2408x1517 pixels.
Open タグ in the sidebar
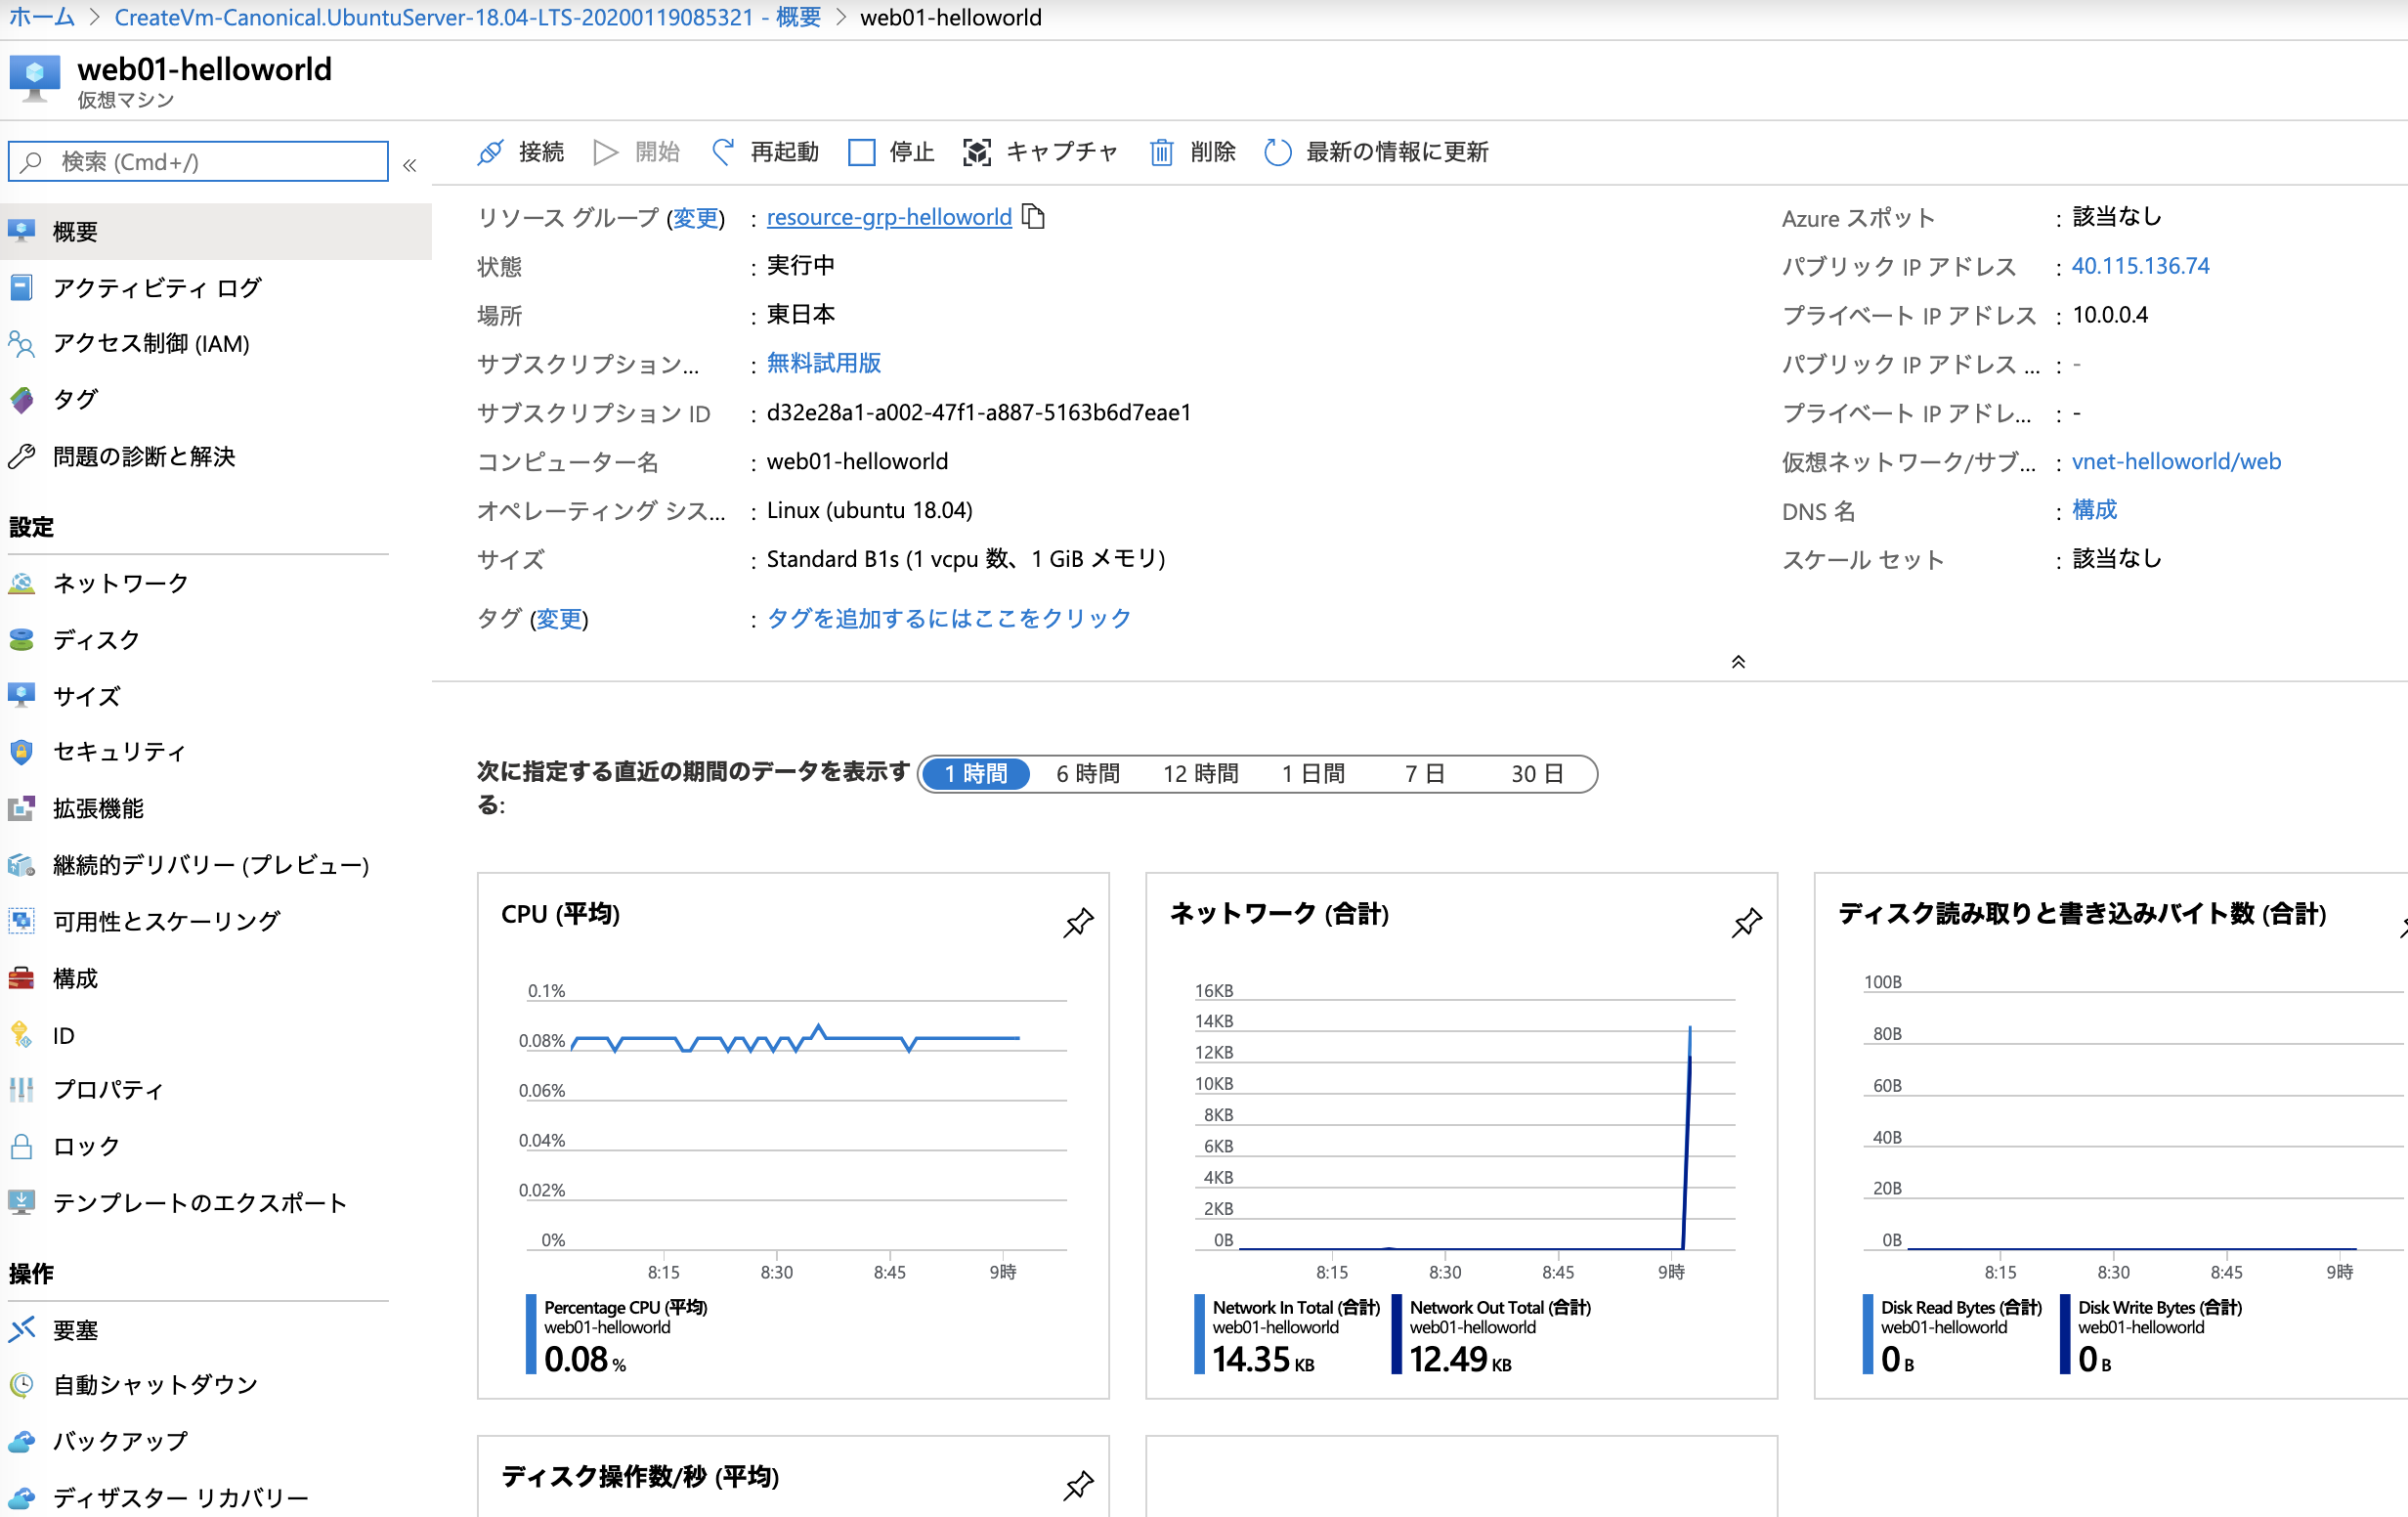click(x=215, y=400)
